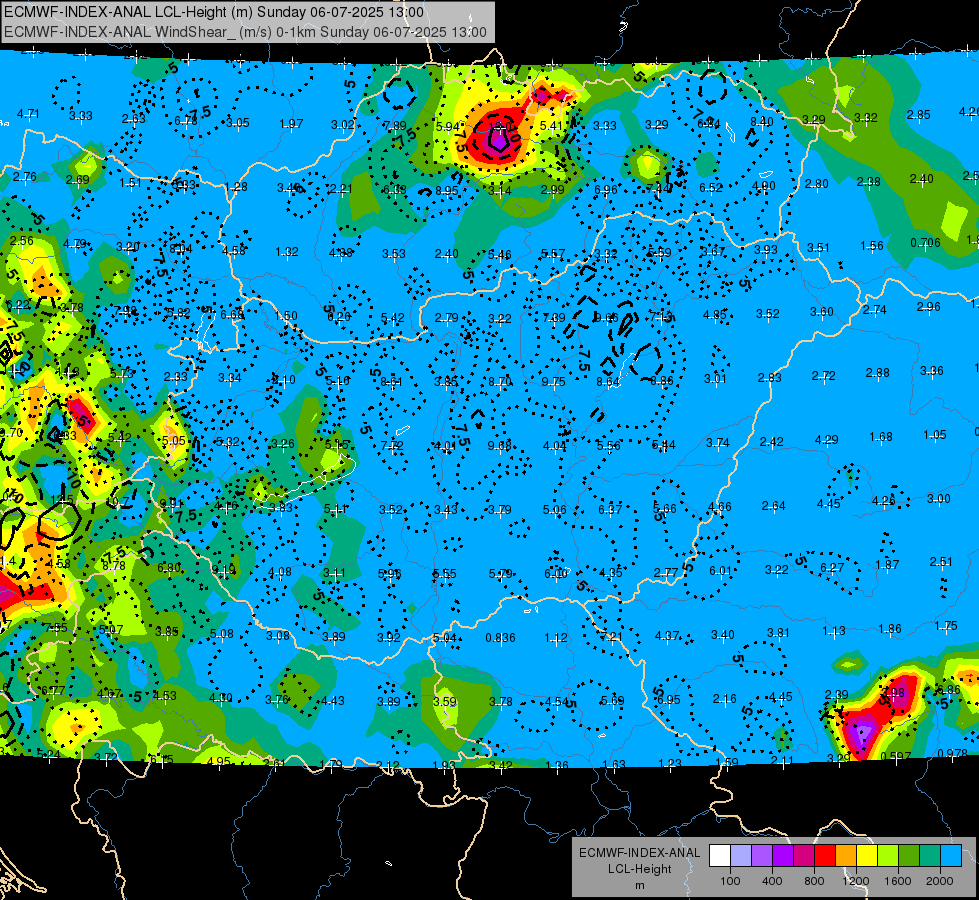Viewport: 979px width, 900px height.
Task: Click legend tick label "400"
Action: (x=772, y=881)
